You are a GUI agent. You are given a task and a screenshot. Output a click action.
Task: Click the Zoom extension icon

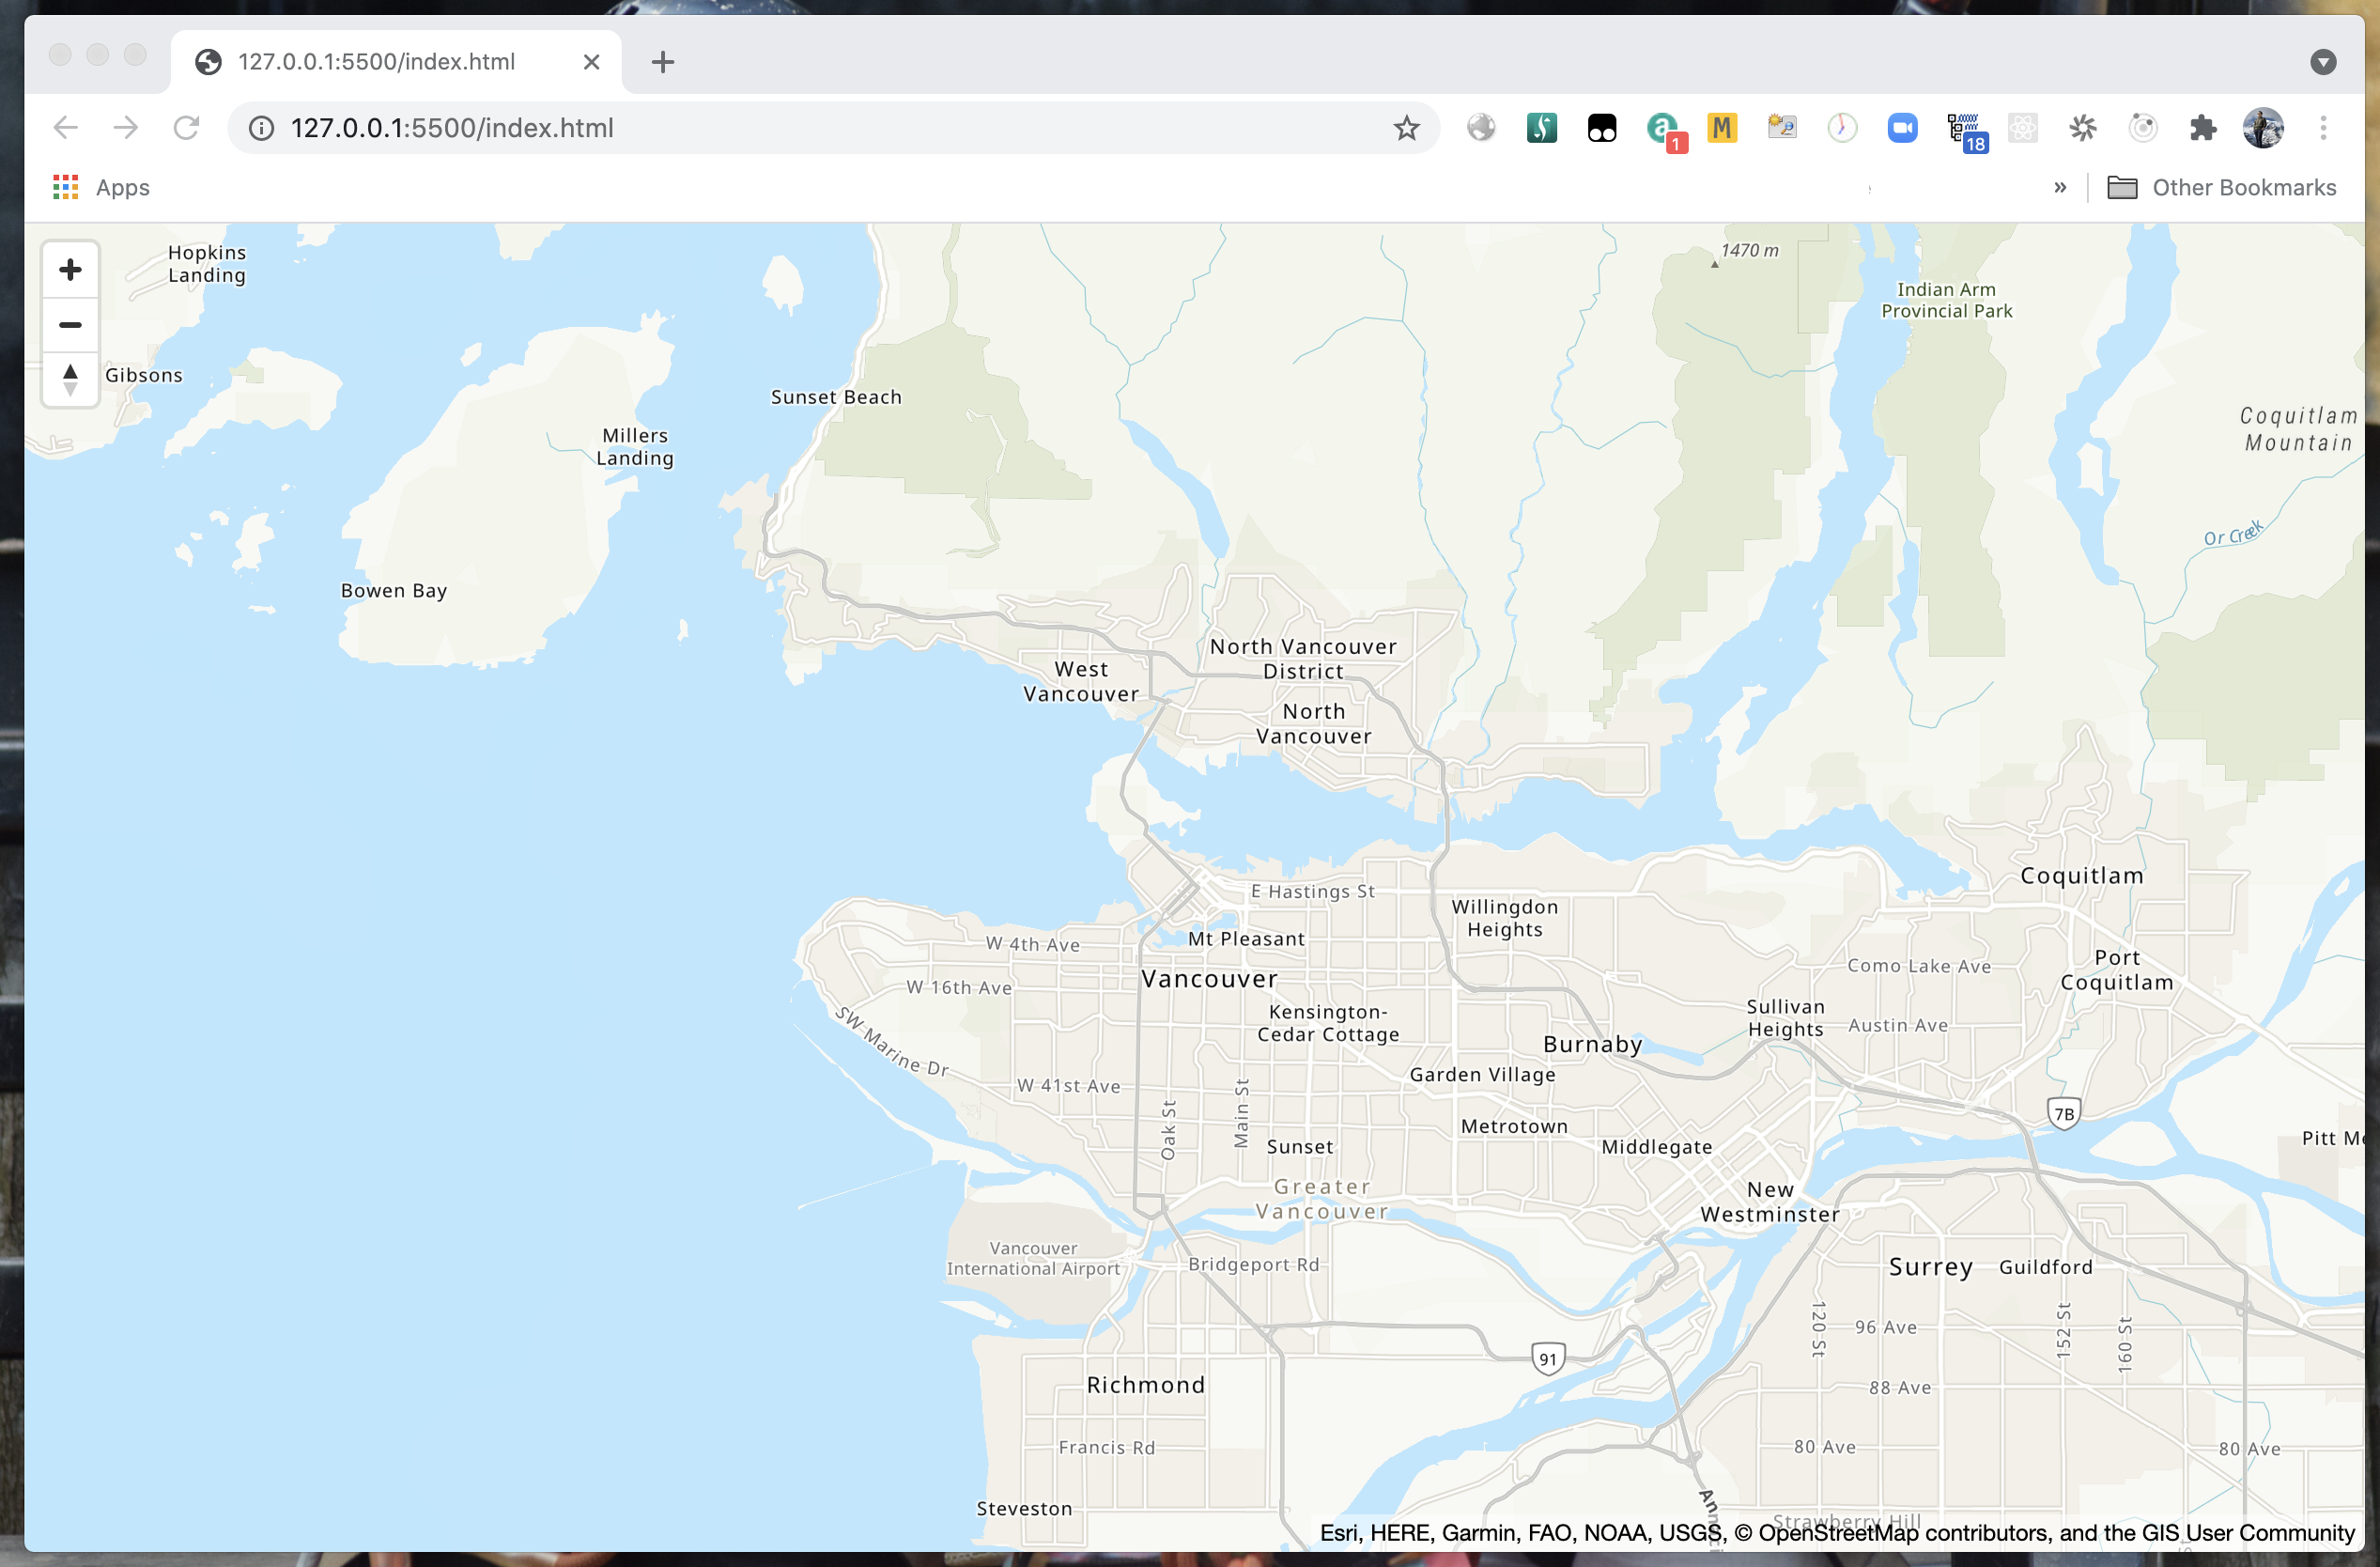point(1902,128)
